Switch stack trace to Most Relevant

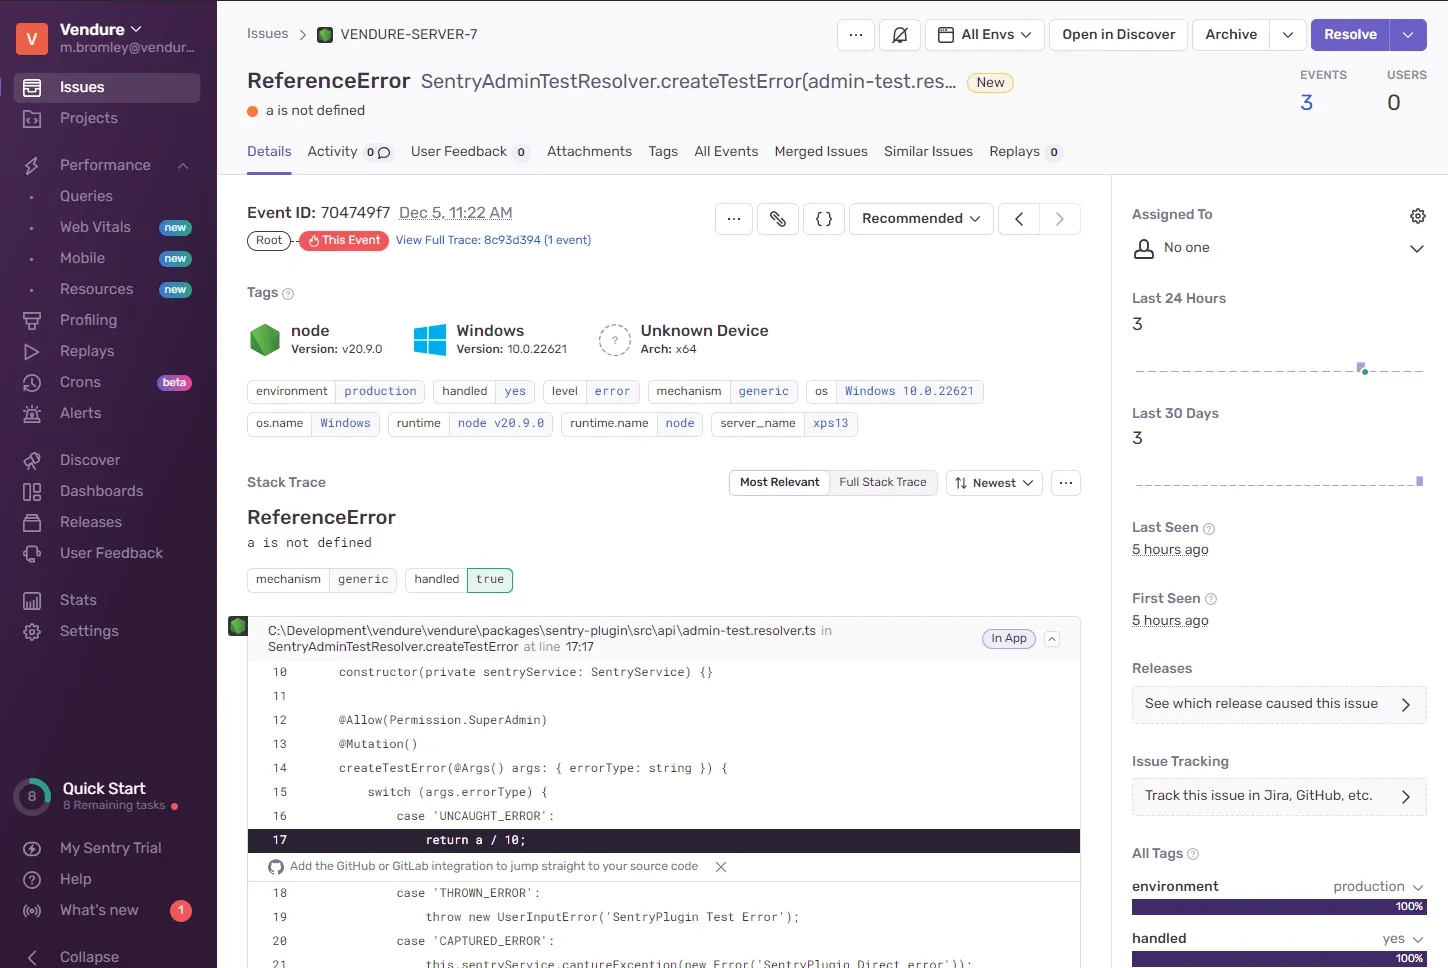pyautogui.click(x=779, y=483)
